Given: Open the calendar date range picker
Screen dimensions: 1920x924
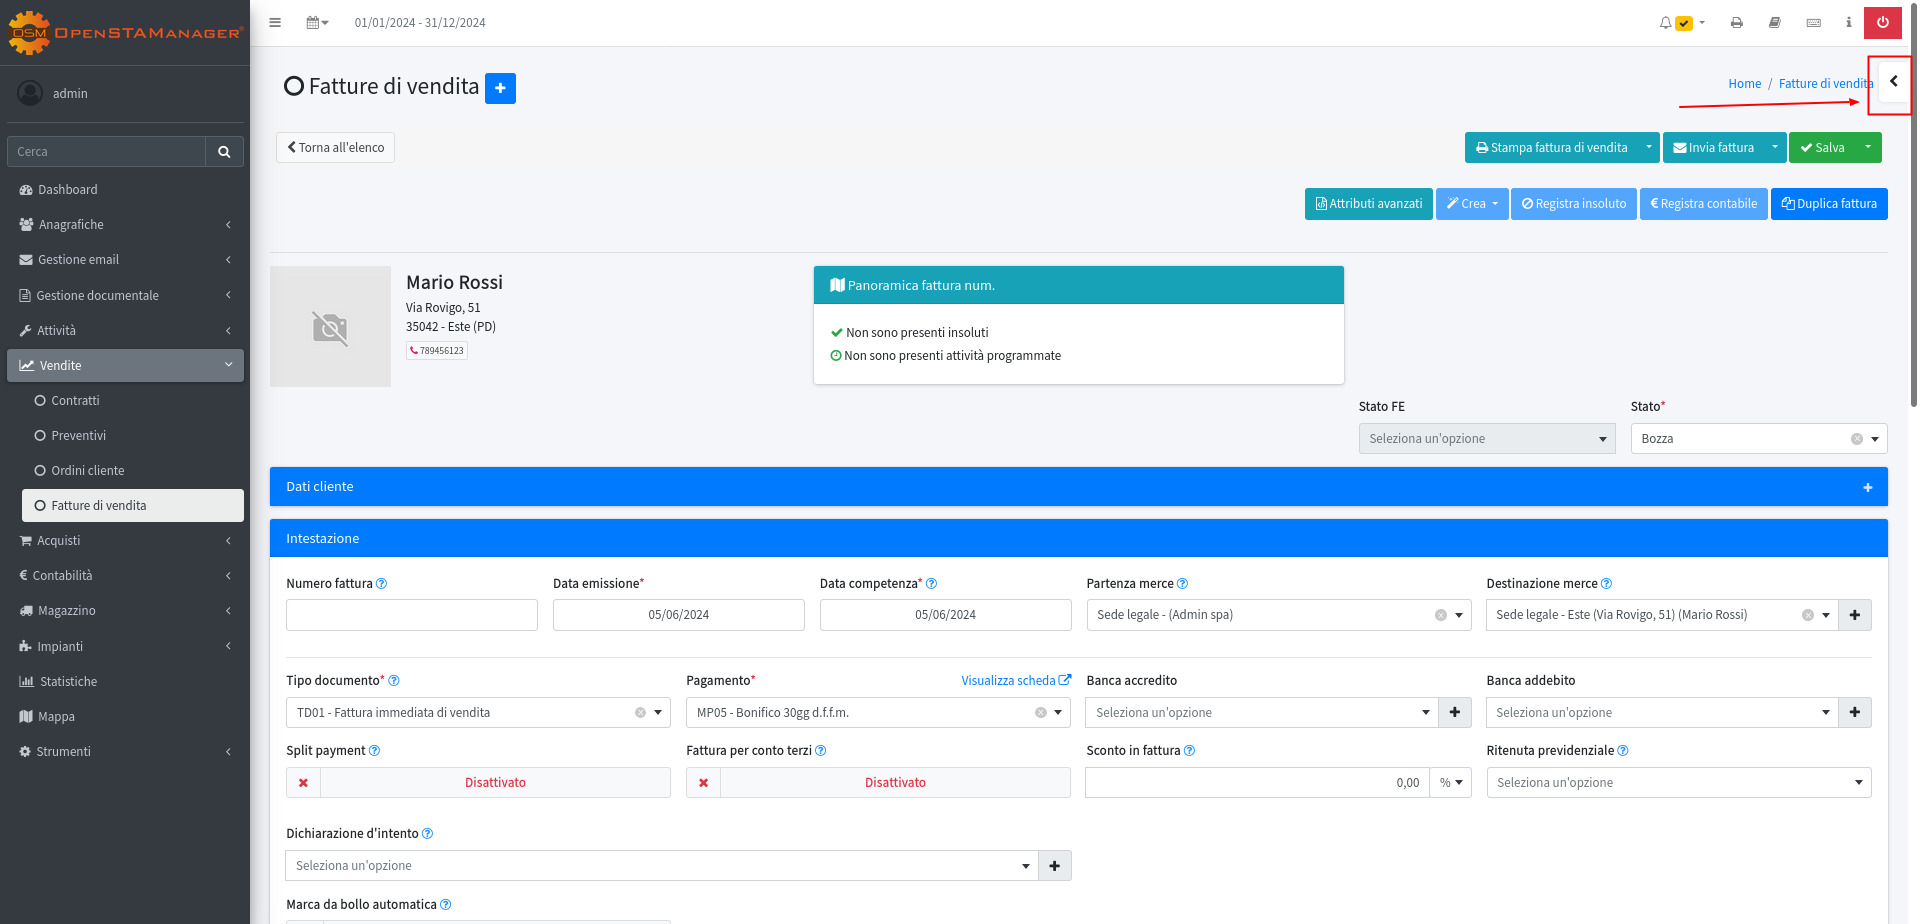Looking at the screenshot, I should [317, 23].
